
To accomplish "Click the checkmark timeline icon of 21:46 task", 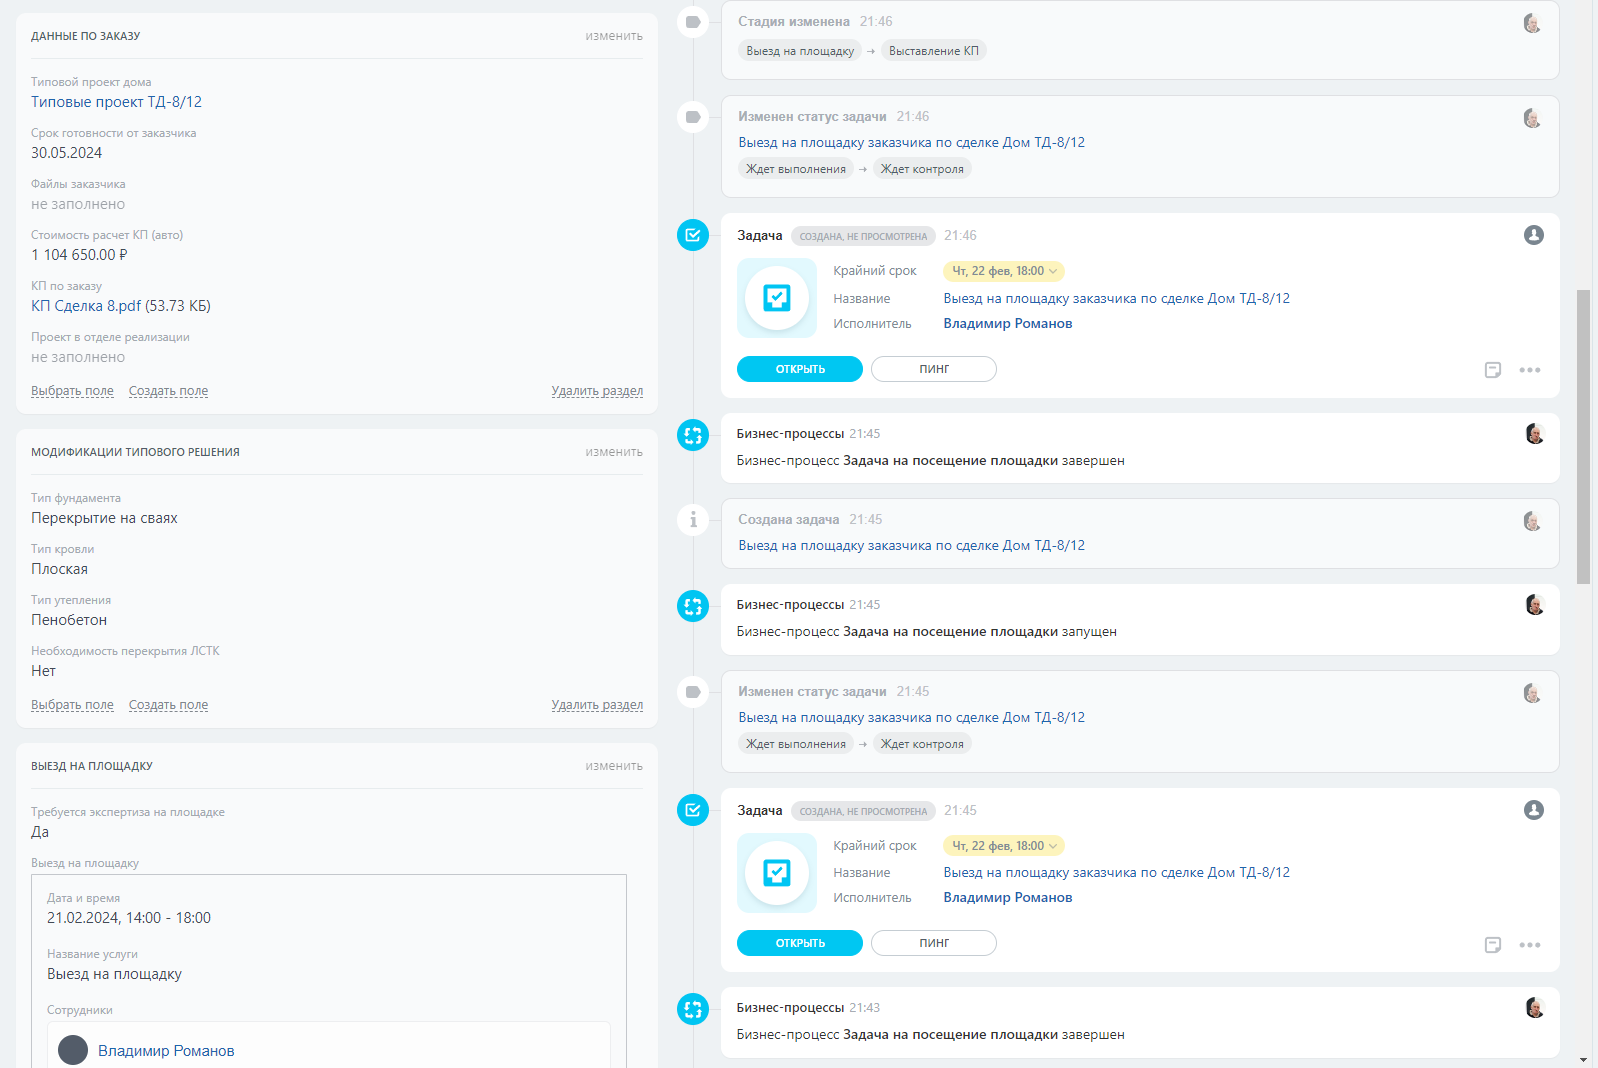I will coord(693,235).
